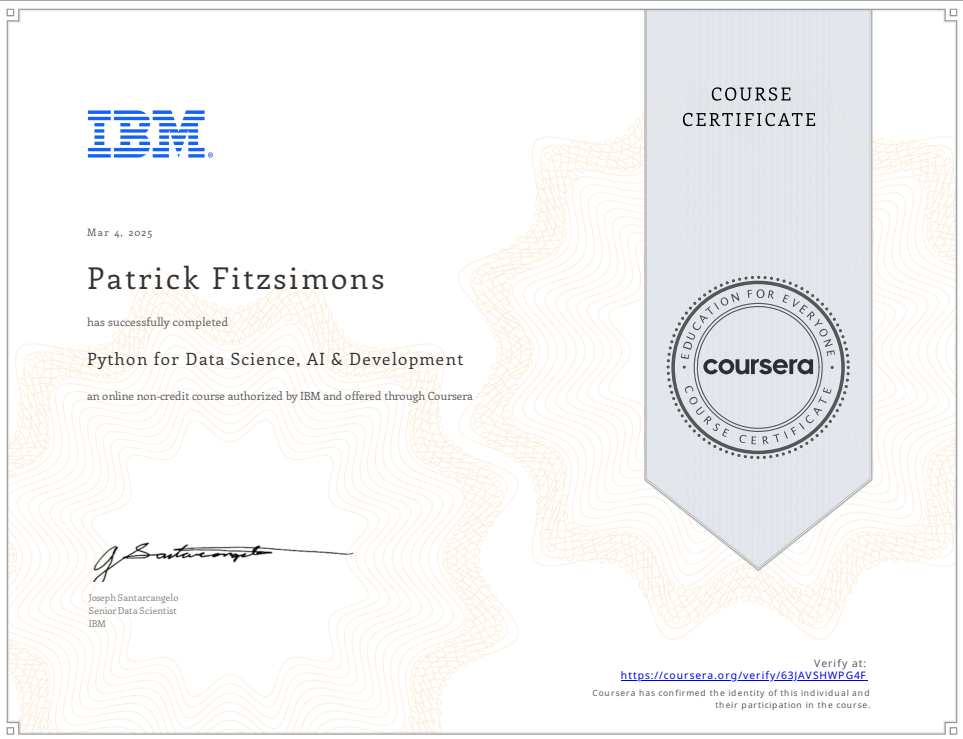Click the "Senior Data Scientist" title text
This screenshot has height=739, width=963.
(x=132, y=610)
